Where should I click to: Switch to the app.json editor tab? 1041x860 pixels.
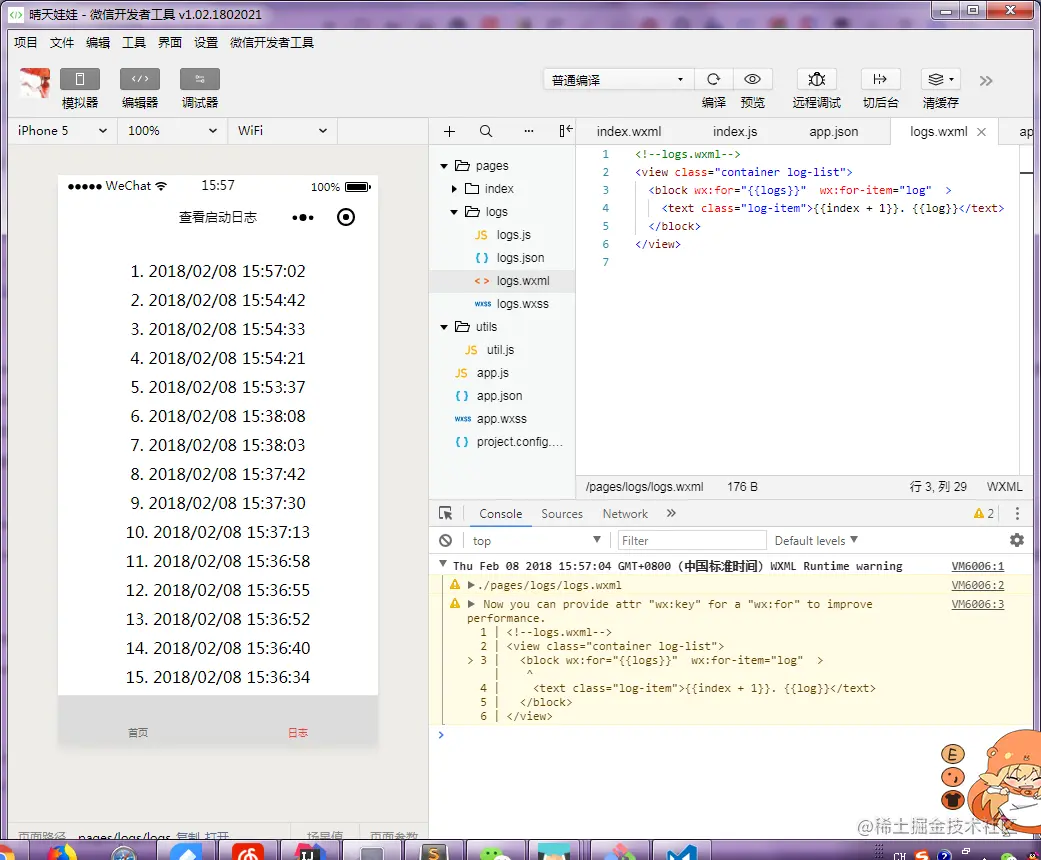(834, 131)
